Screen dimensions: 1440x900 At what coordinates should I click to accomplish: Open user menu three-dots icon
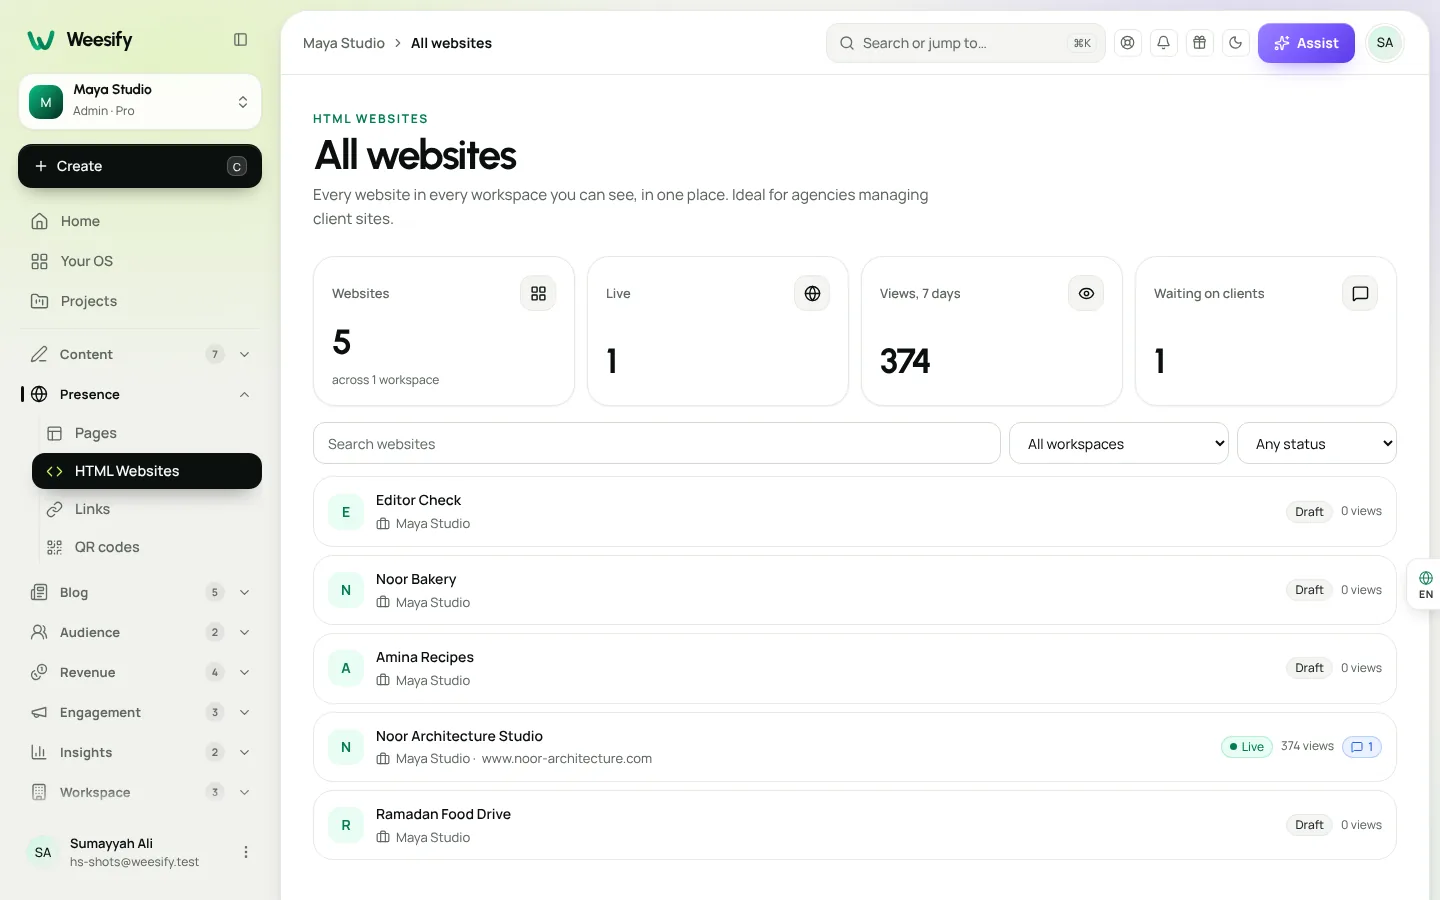[246, 852]
